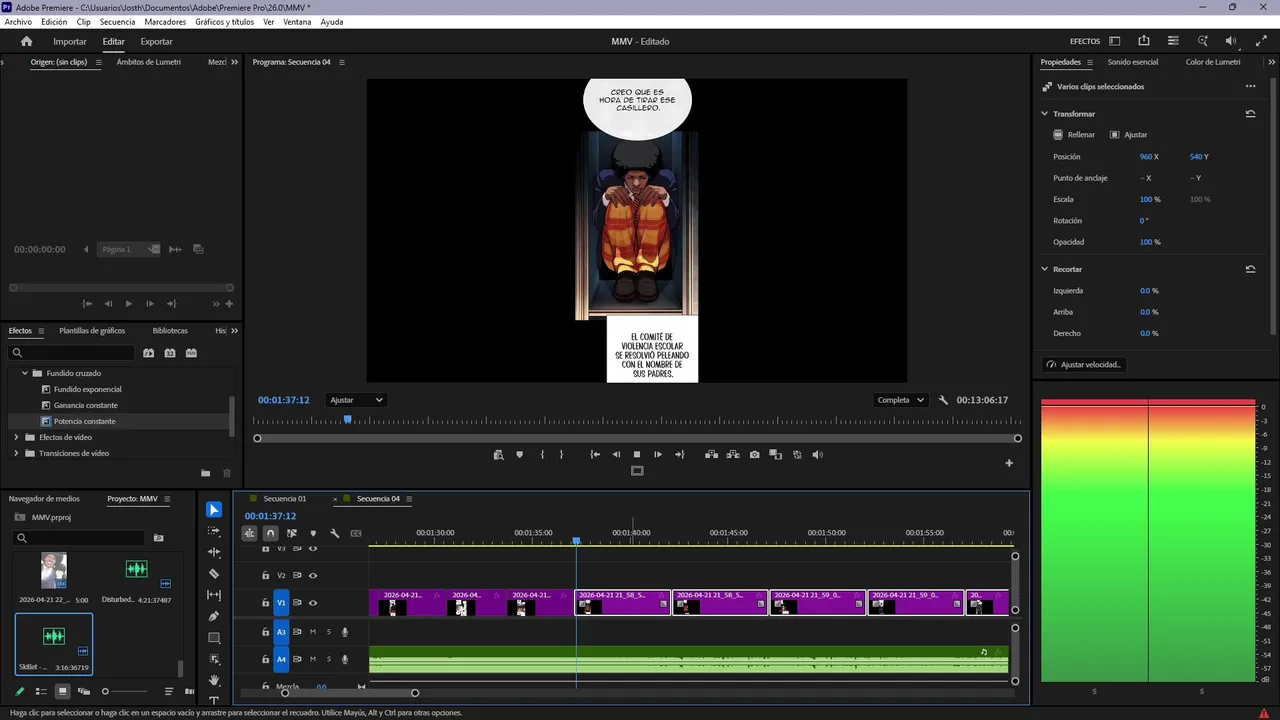Collapse the Recortar section

pyautogui.click(x=1045, y=269)
